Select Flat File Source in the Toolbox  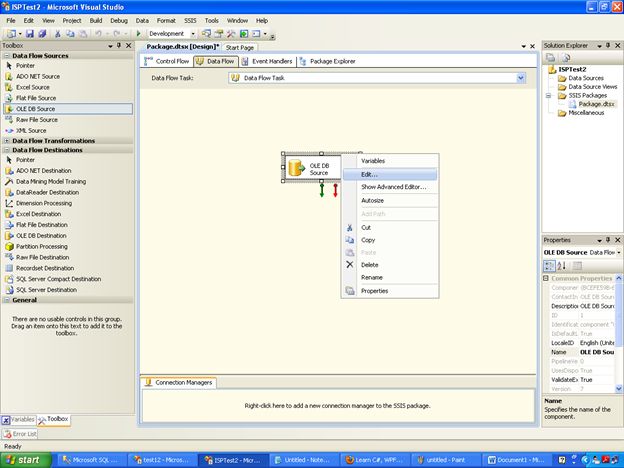[x=36, y=98]
